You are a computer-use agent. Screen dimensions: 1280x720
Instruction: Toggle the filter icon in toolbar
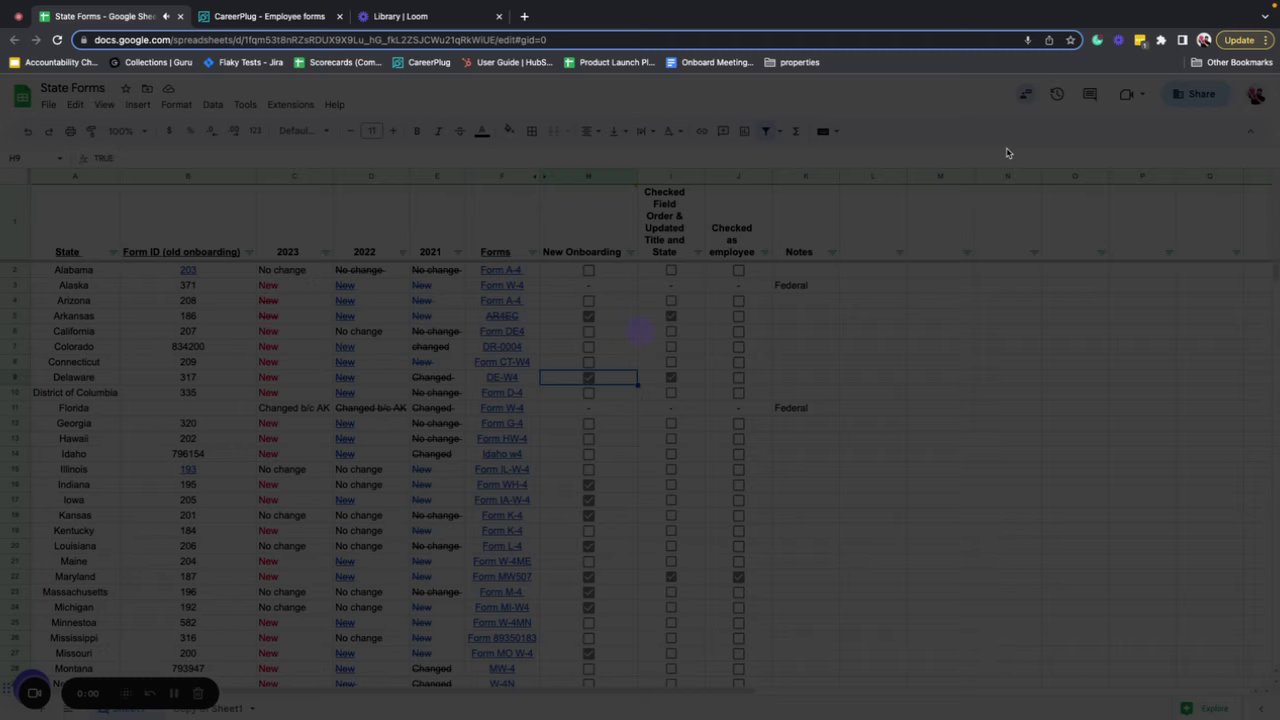pos(765,131)
